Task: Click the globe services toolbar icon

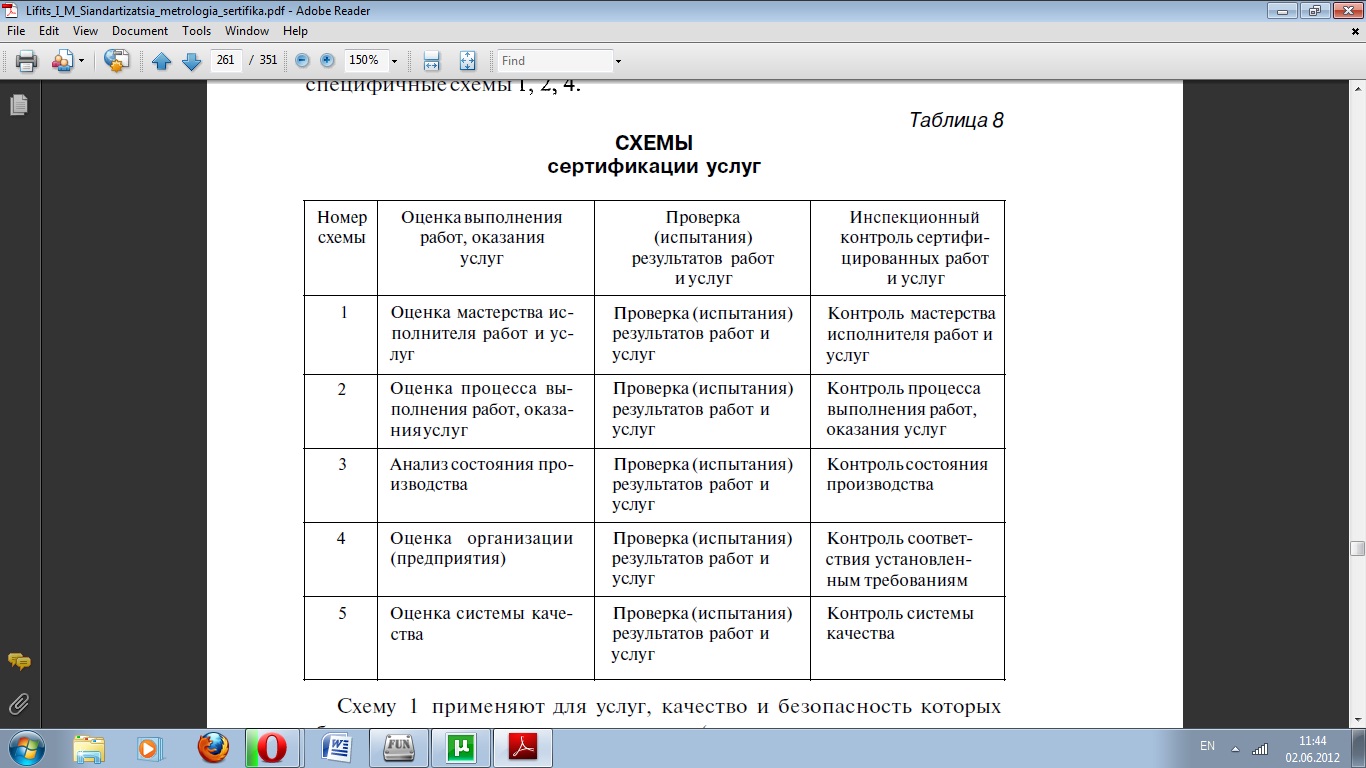Action: (x=116, y=61)
